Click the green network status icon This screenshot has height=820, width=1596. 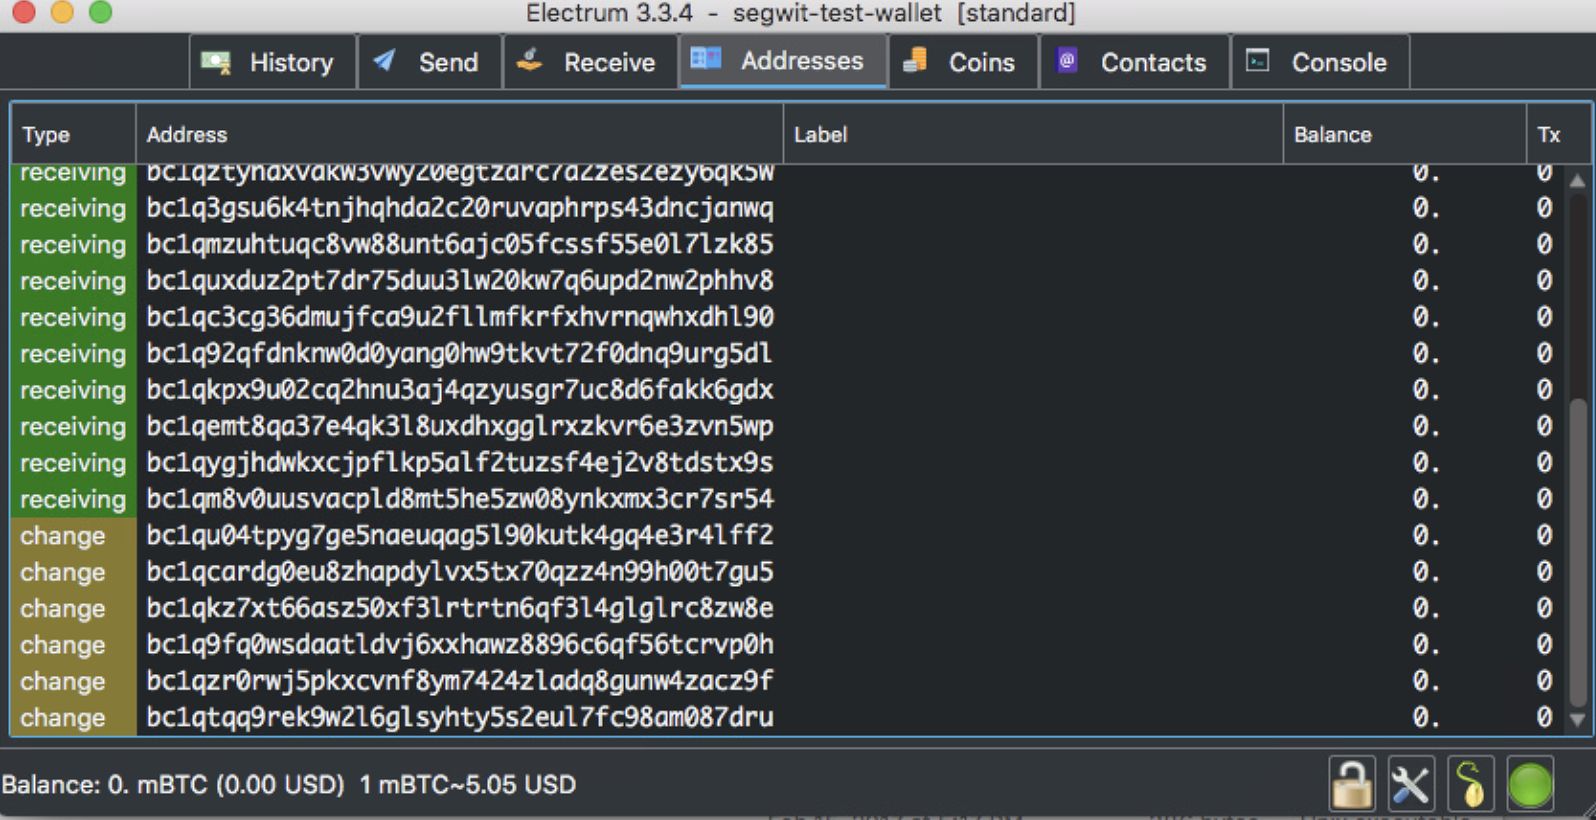(1530, 784)
